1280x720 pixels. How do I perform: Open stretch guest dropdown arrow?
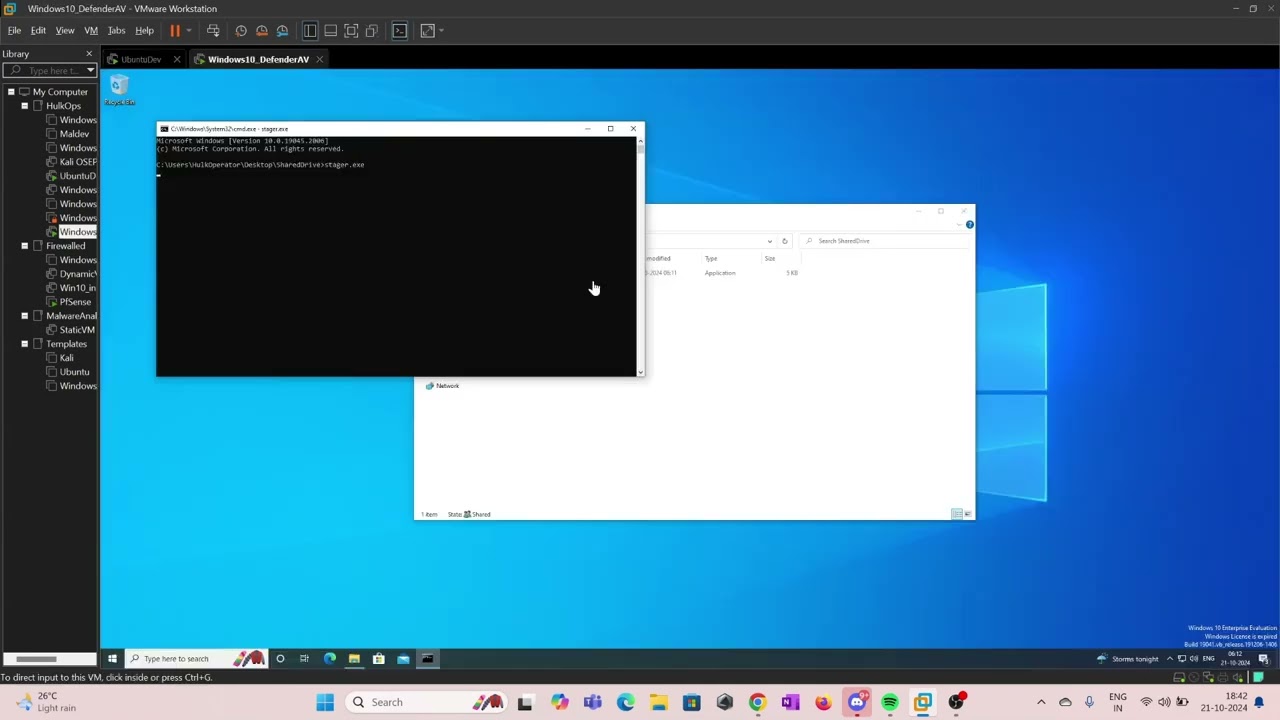point(441,31)
